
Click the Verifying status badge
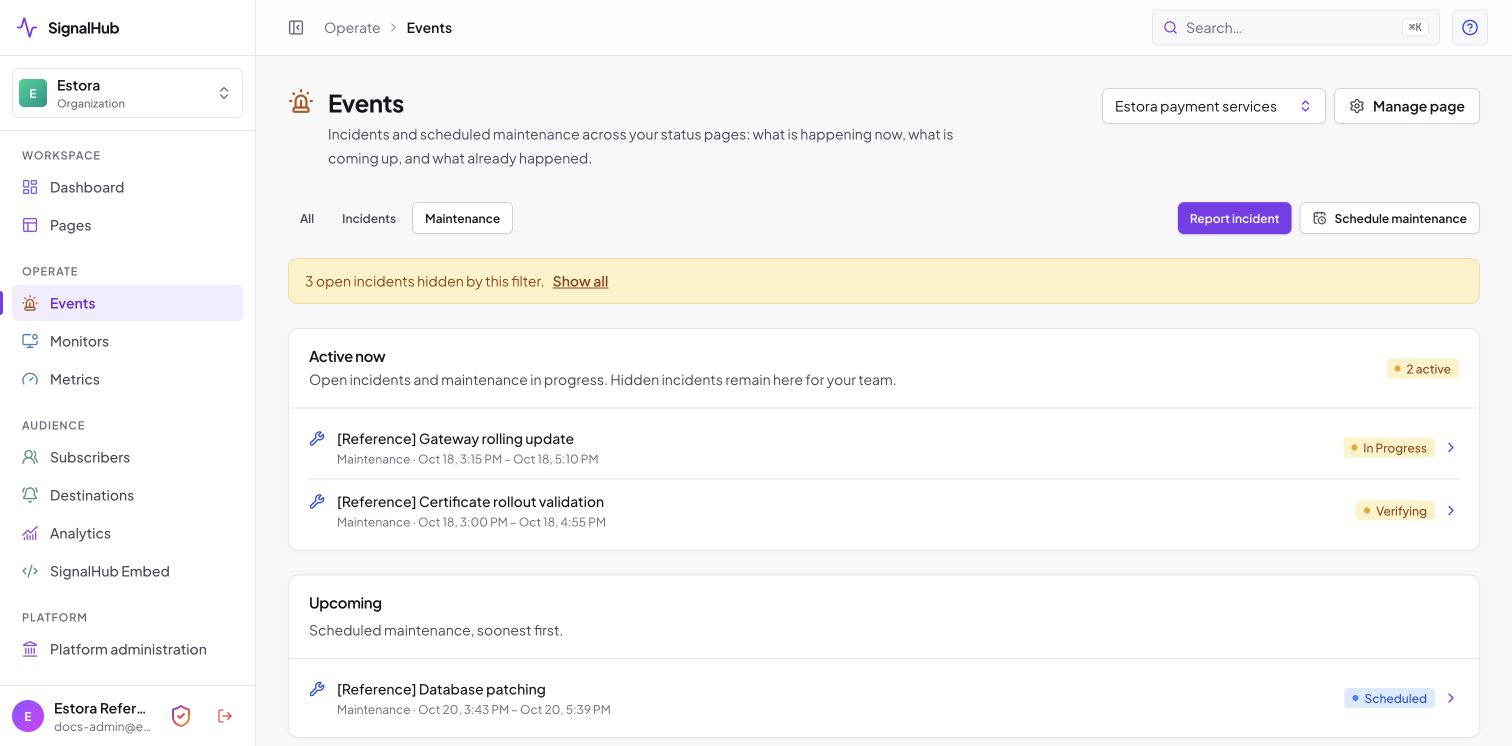point(1395,511)
